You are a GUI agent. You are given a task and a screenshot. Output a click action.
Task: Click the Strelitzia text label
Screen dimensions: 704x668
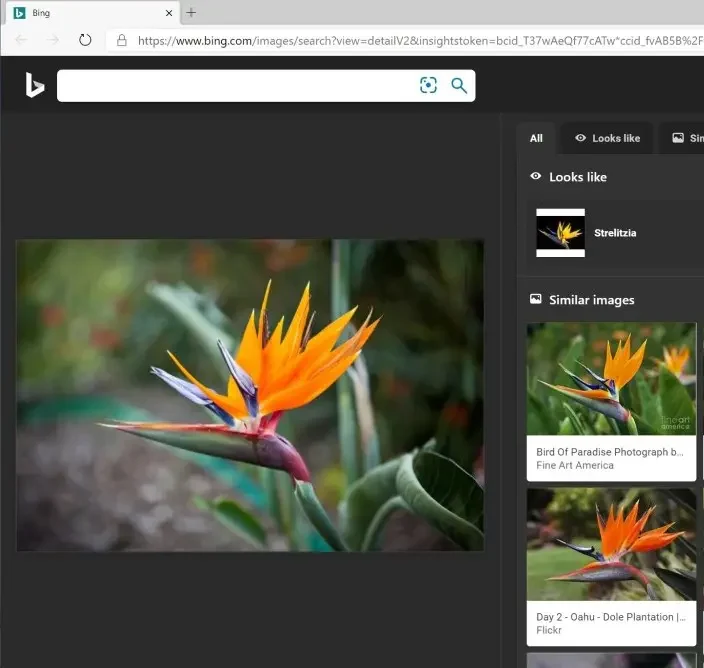[x=615, y=233]
